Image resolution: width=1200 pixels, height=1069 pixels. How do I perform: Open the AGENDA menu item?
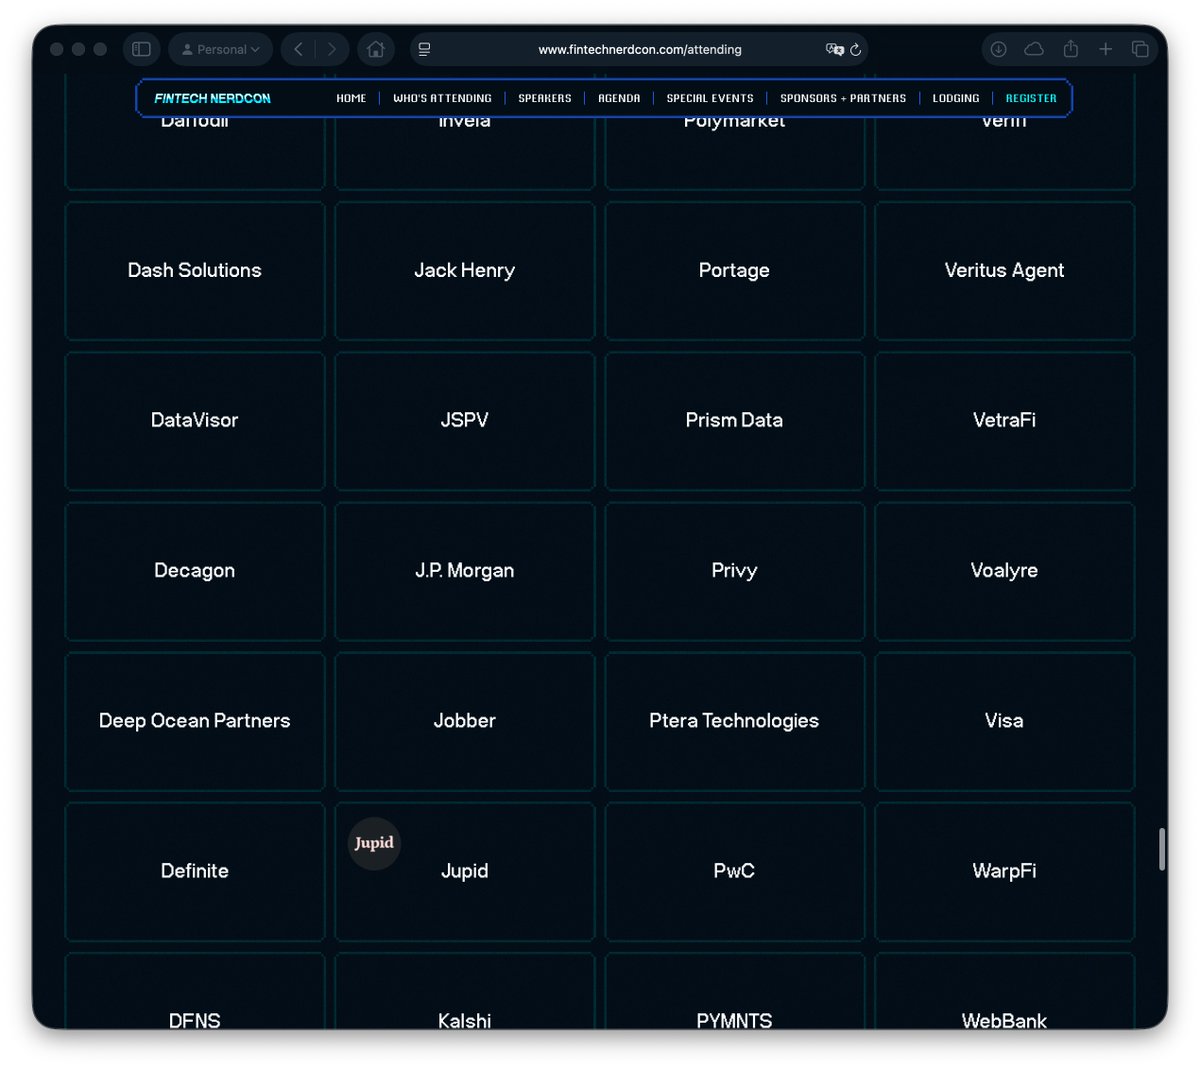pyautogui.click(x=619, y=98)
